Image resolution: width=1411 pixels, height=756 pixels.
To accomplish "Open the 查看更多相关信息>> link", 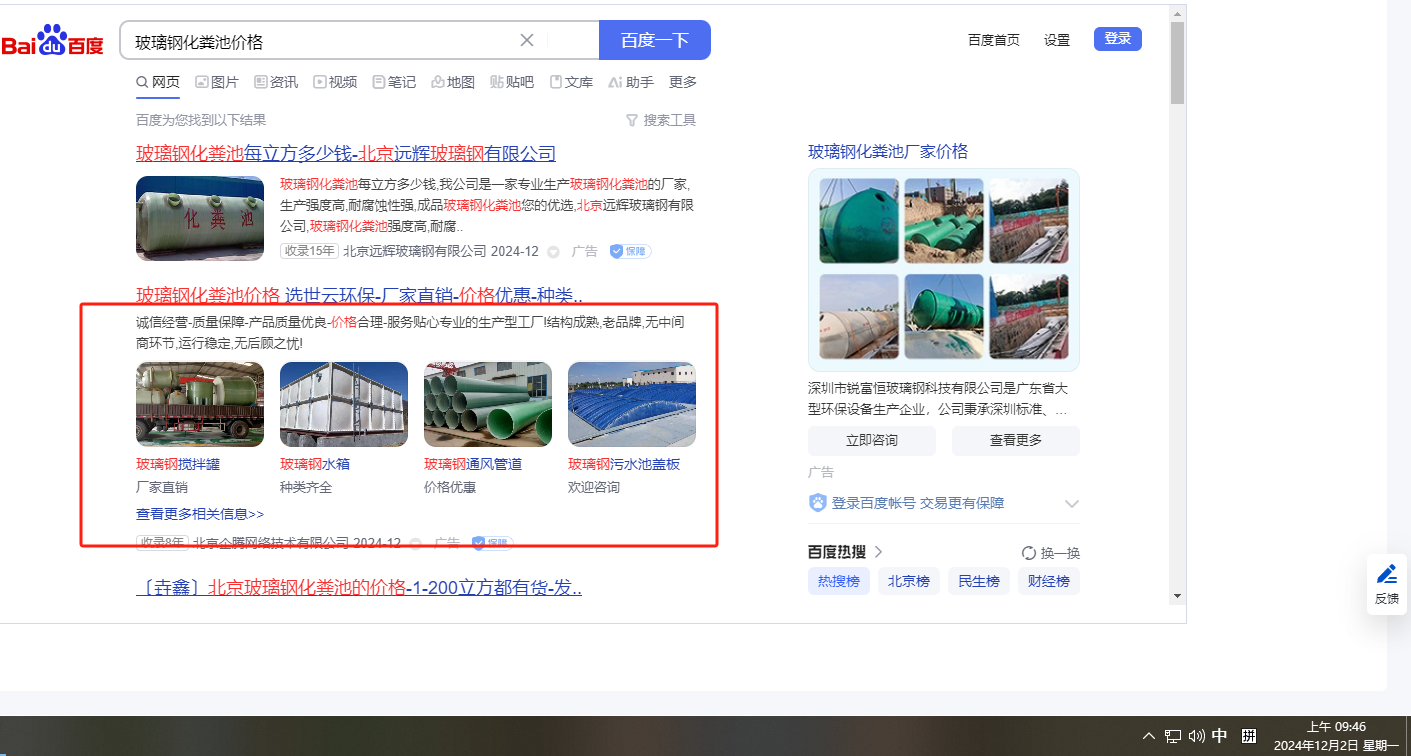I will coord(200,514).
